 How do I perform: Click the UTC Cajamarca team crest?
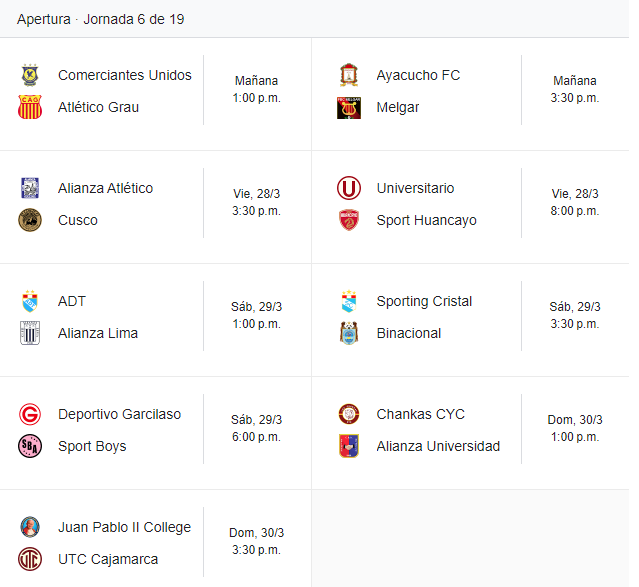coord(30,559)
